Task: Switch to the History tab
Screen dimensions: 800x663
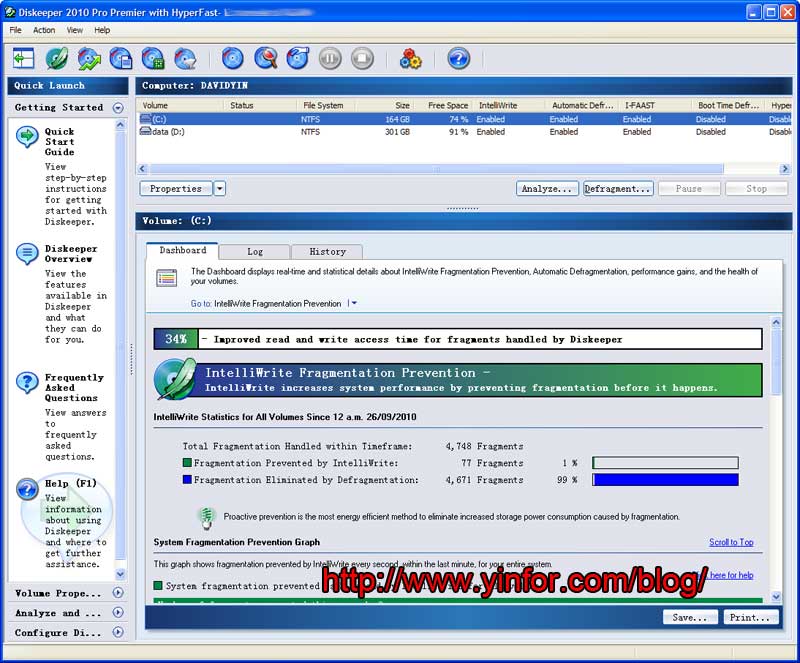Action: 327,252
